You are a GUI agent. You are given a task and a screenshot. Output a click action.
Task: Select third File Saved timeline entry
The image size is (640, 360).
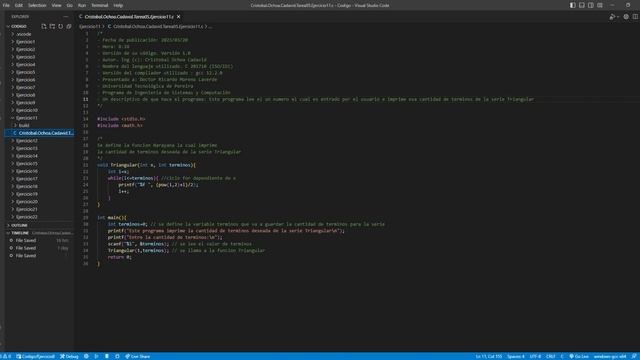click(40, 256)
